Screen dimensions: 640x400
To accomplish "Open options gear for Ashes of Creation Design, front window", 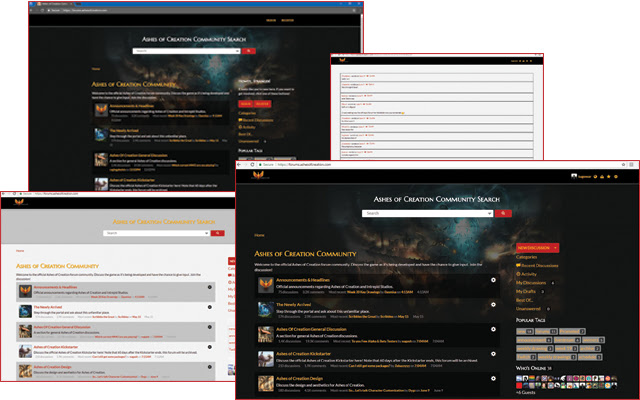I will click(x=493, y=378).
